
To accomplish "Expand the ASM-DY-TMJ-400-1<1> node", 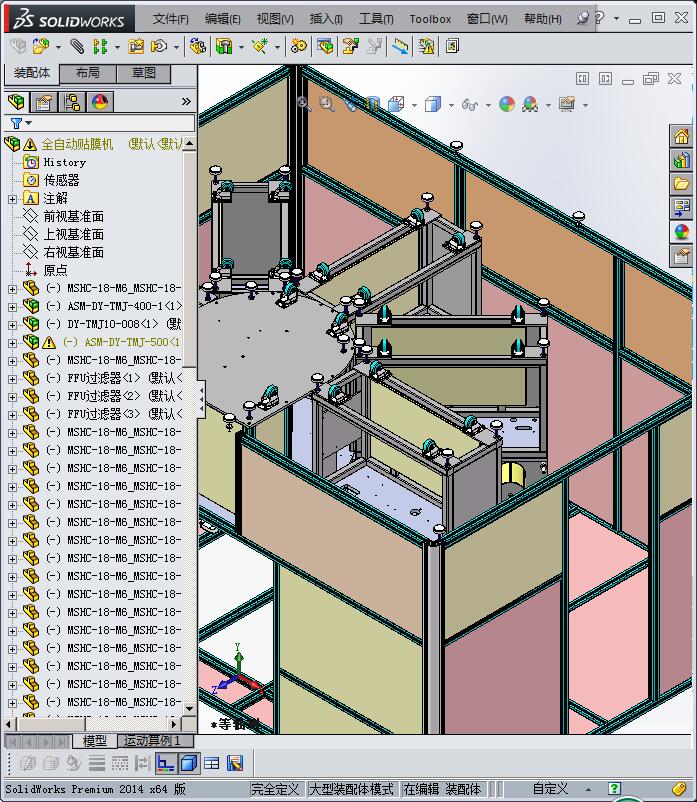I will click(x=12, y=307).
